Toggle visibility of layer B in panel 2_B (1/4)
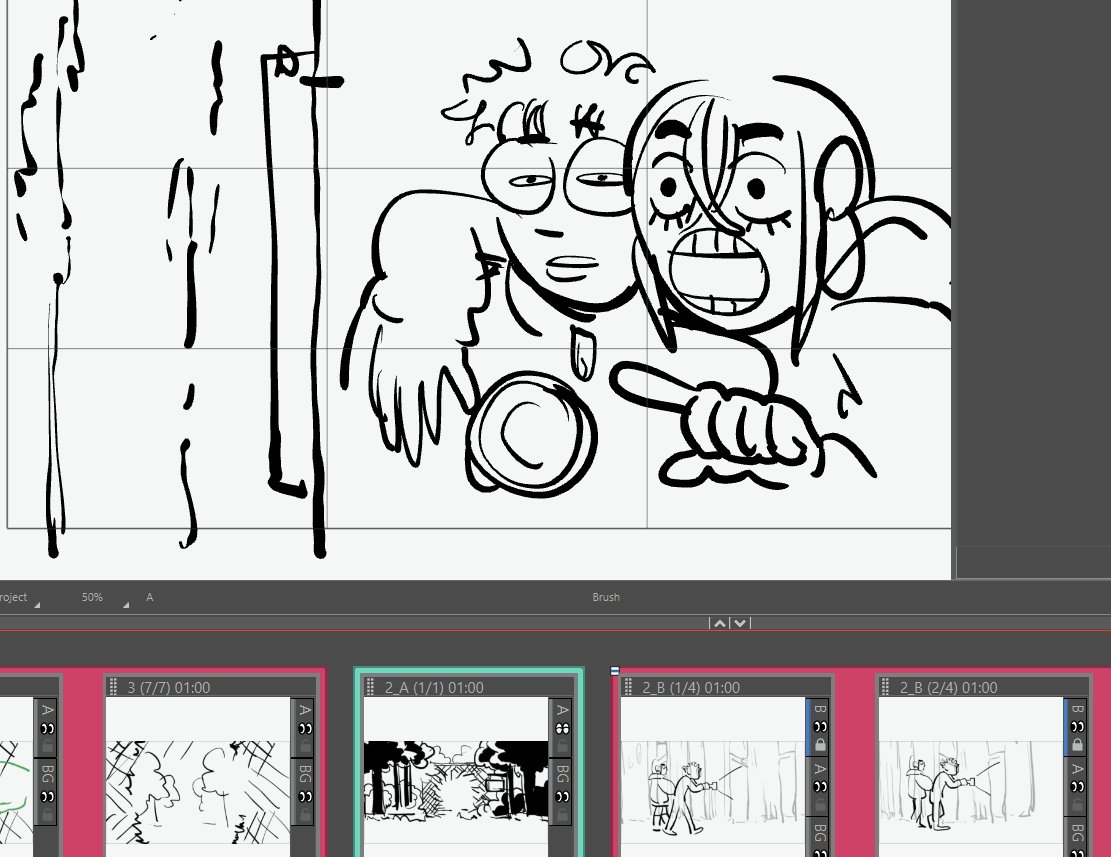This screenshot has height=857, width=1111. click(x=820, y=727)
